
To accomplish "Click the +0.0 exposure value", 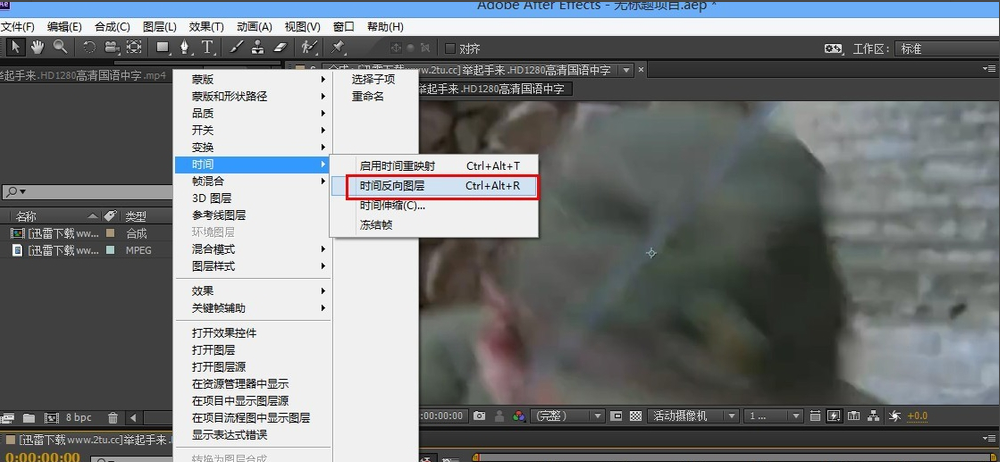I will point(917,416).
